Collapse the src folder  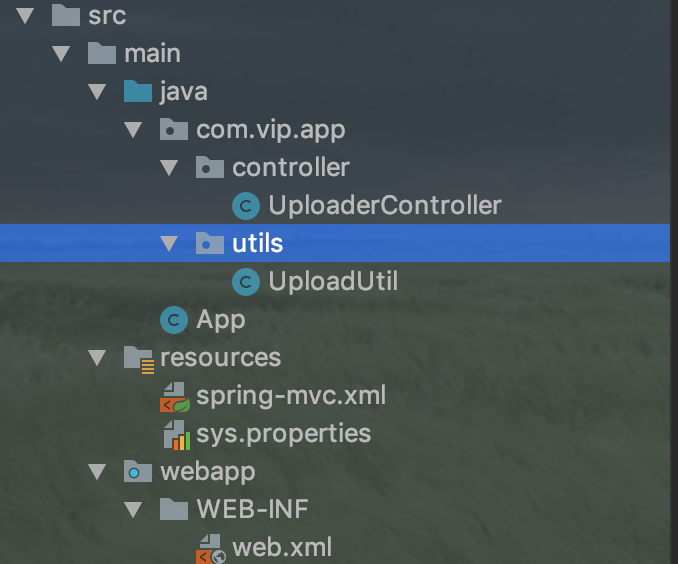coord(25,16)
